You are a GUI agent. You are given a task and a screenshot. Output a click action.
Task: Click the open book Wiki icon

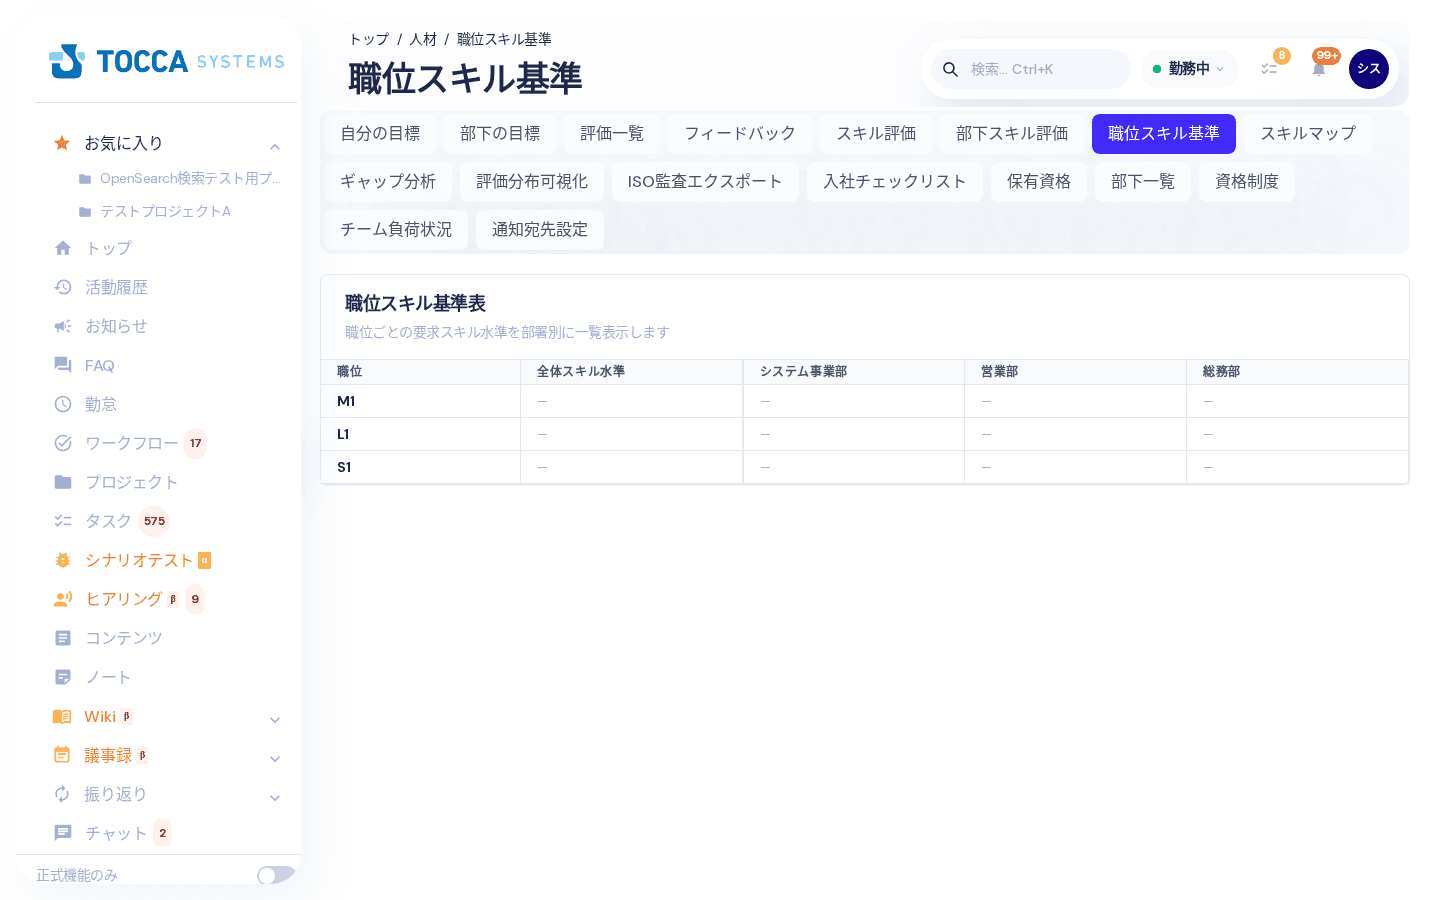pos(62,717)
